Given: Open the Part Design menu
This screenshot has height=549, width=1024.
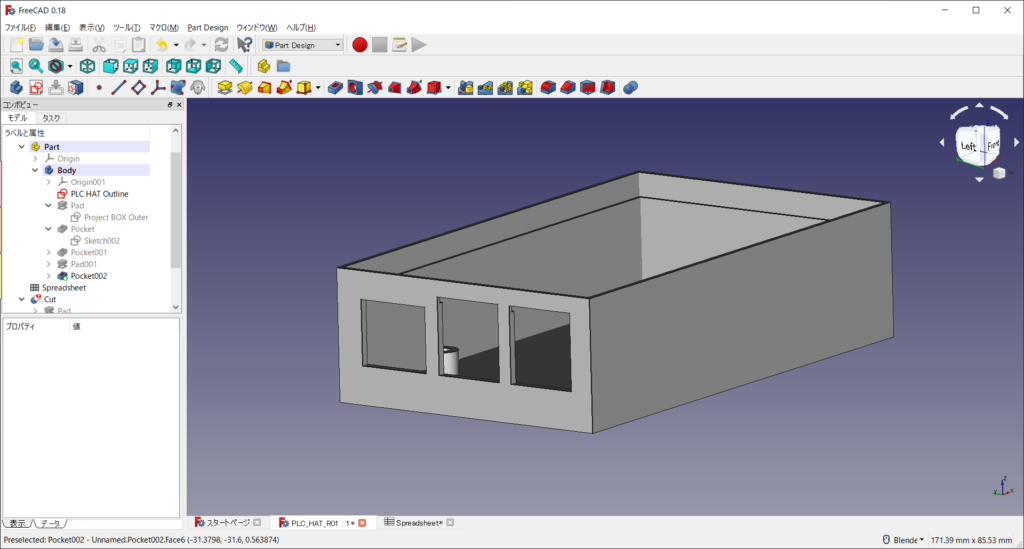Looking at the screenshot, I should click(x=208, y=27).
